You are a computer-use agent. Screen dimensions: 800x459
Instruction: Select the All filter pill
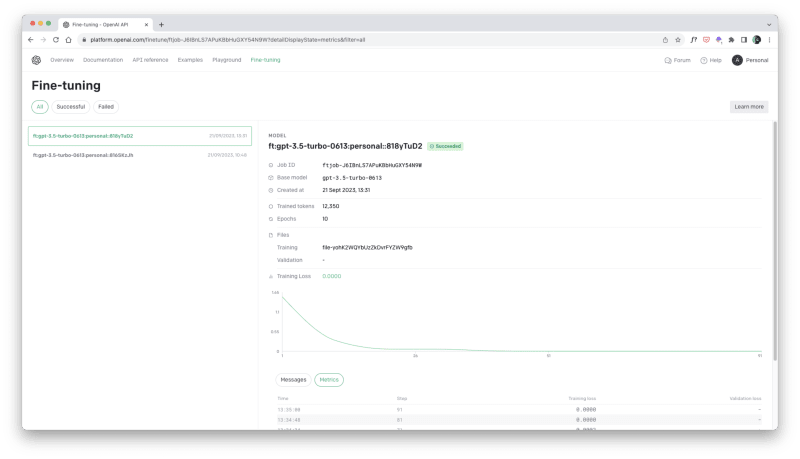tap(40, 107)
